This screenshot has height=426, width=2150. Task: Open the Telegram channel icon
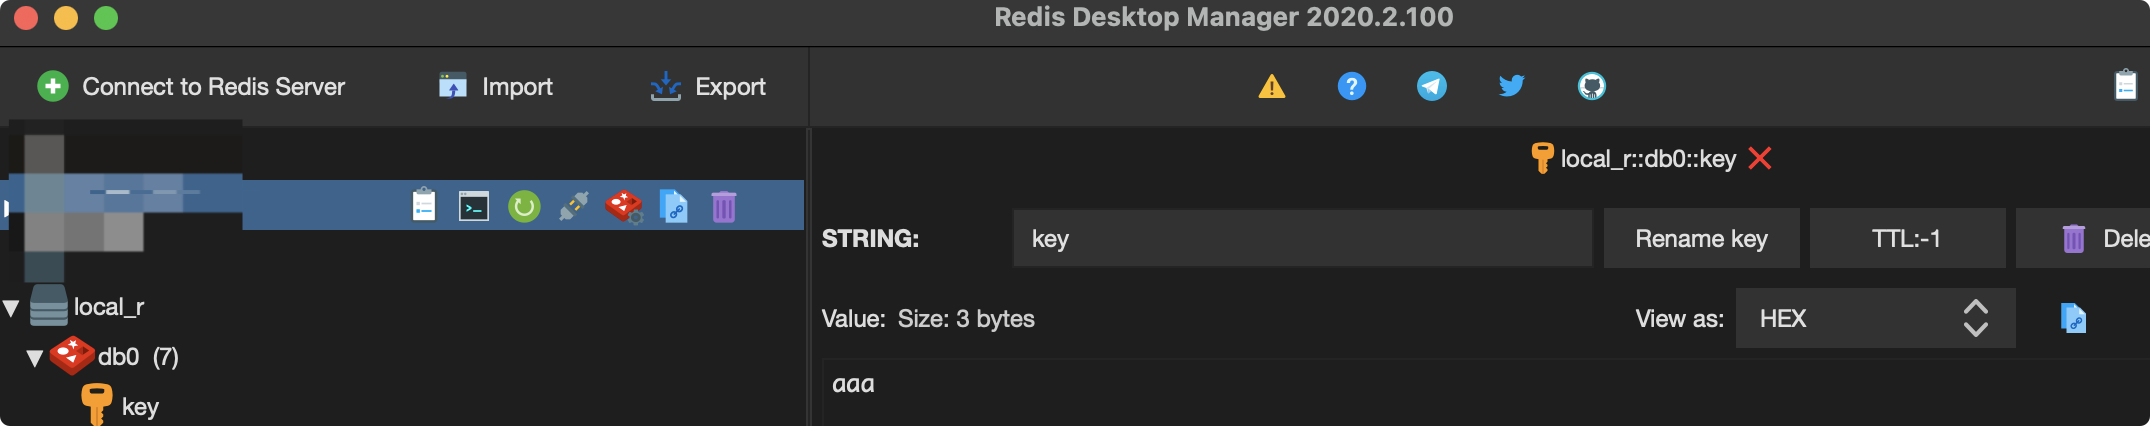1431,86
